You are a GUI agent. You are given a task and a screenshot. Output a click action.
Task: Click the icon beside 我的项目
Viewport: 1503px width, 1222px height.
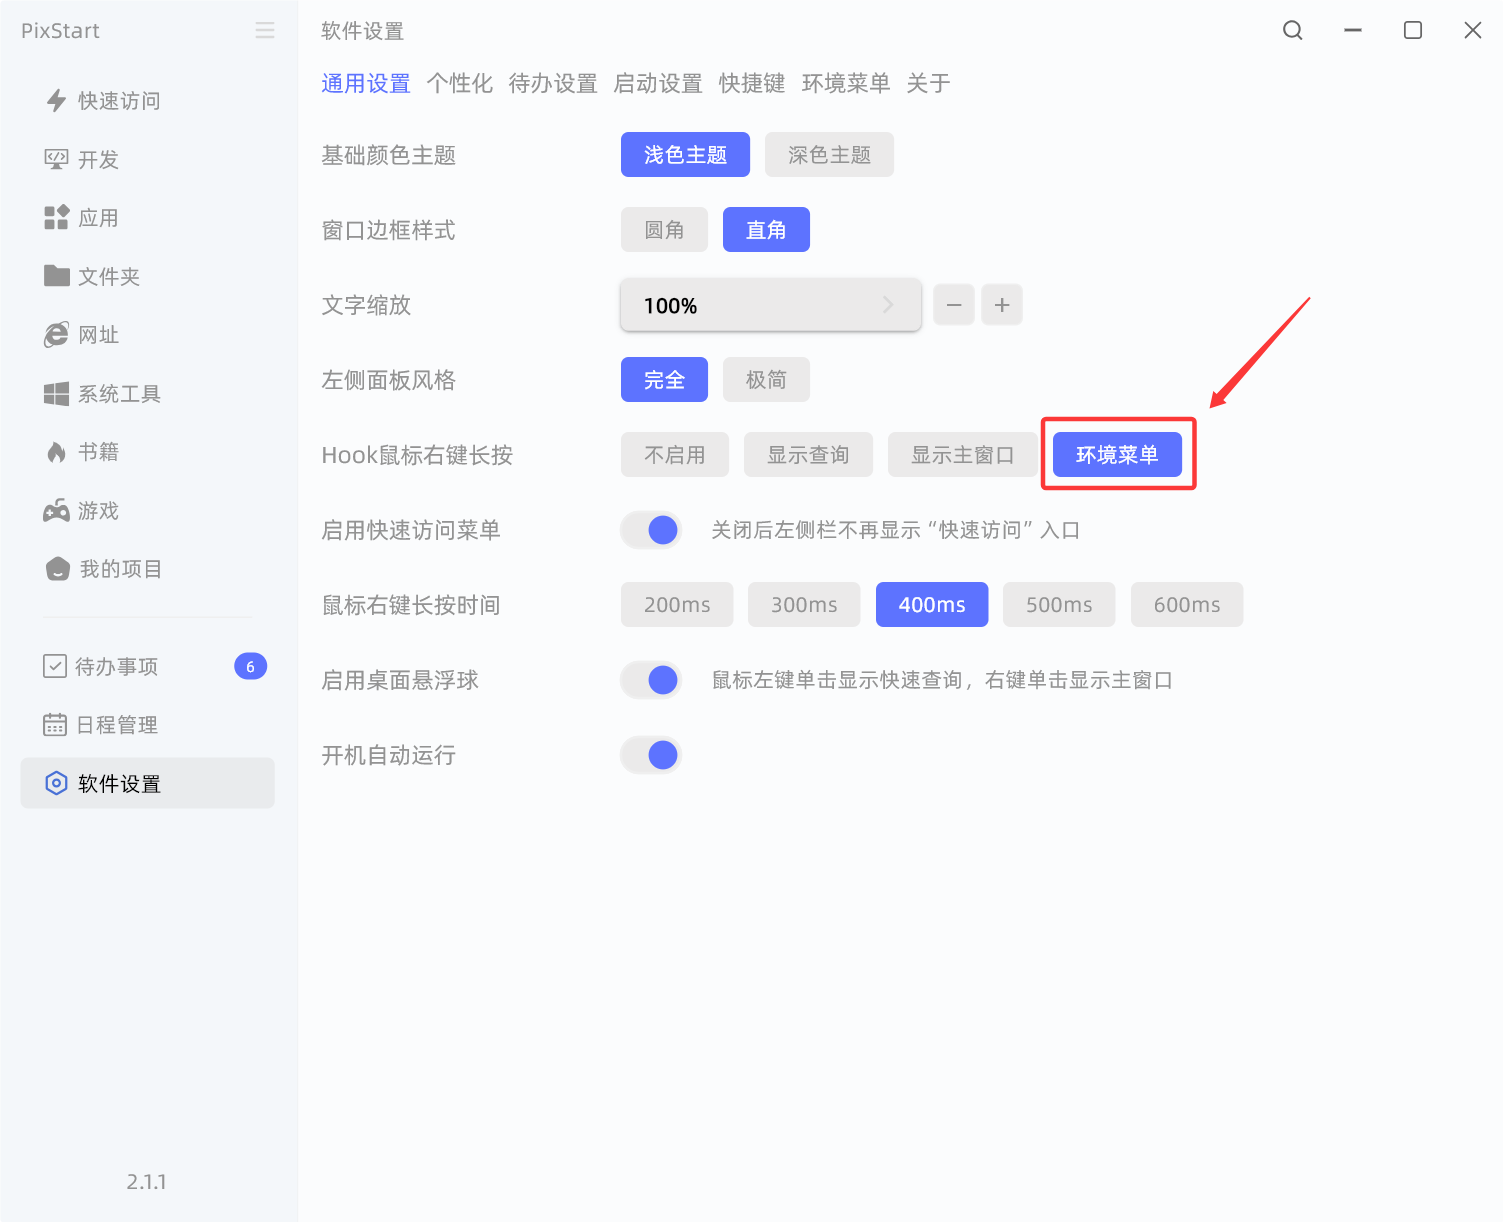pyautogui.click(x=58, y=569)
